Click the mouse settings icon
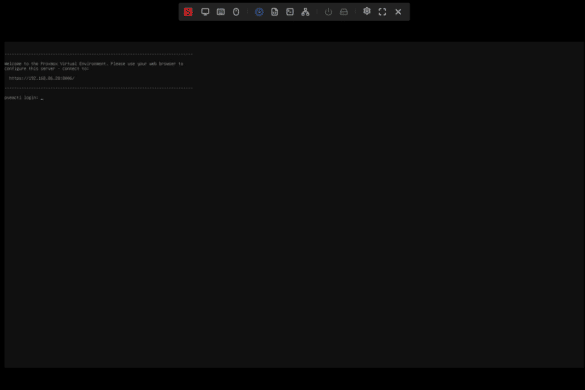 coord(236,12)
